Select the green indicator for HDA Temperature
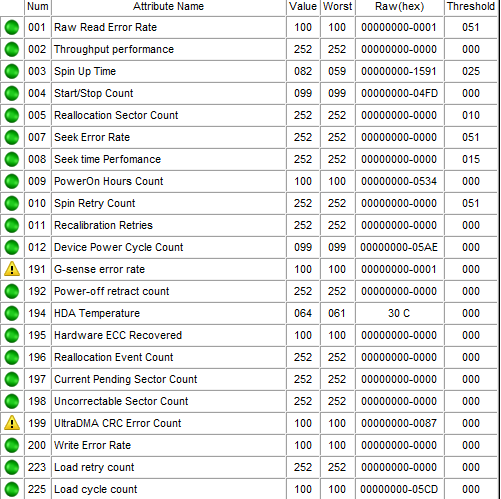 [x=12, y=313]
